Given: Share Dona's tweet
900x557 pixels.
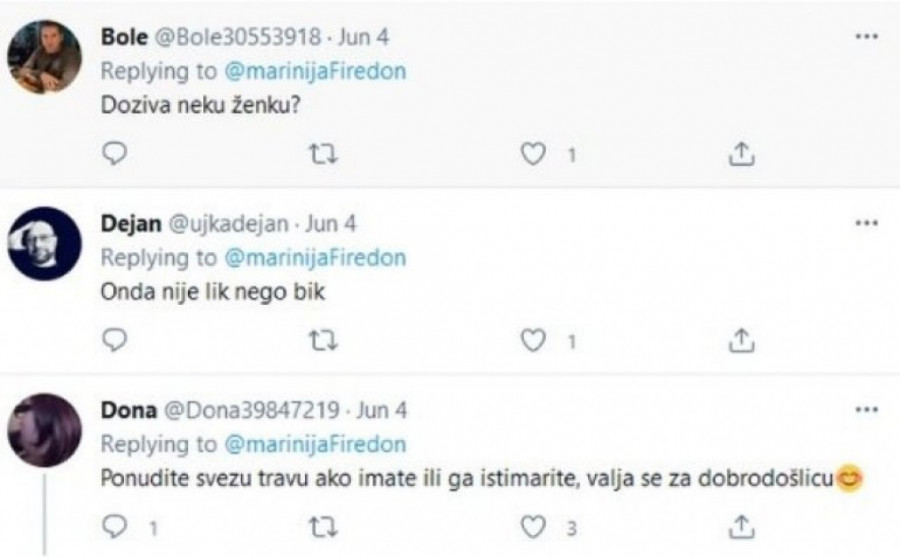Looking at the screenshot, I should tap(742, 523).
